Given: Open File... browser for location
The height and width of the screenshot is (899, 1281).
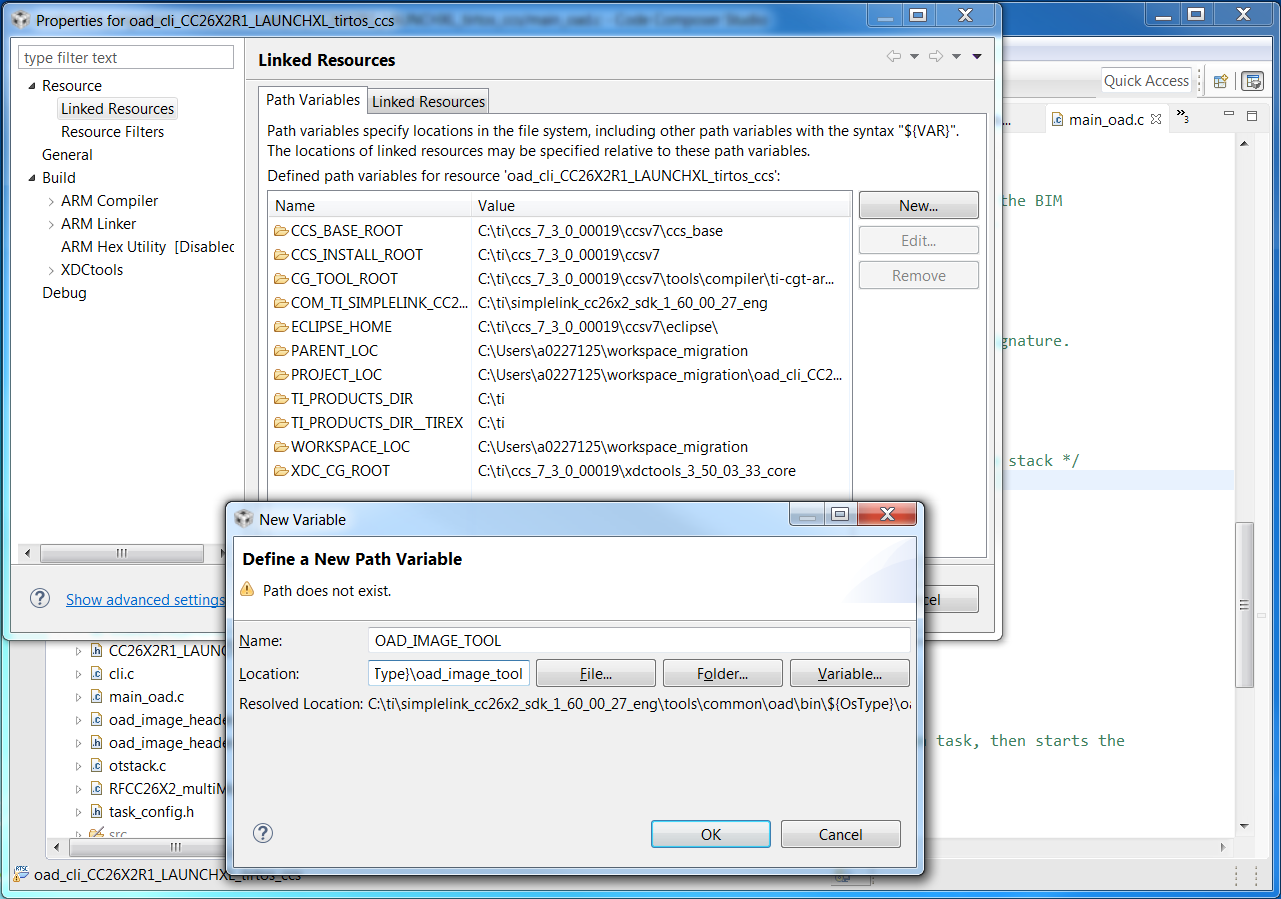Looking at the screenshot, I should 596,673.
